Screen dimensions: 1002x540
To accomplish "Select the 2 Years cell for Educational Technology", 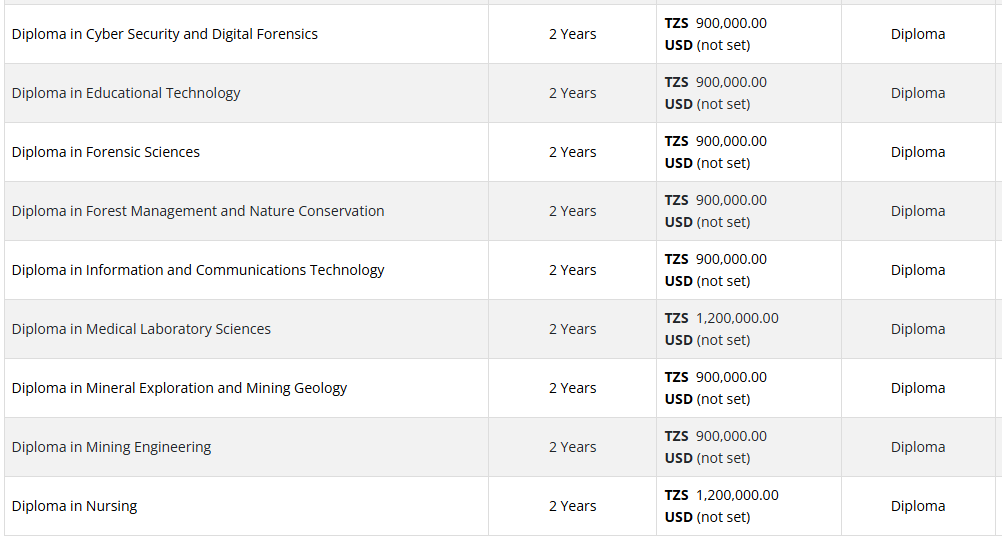I will tap(572, 93).
